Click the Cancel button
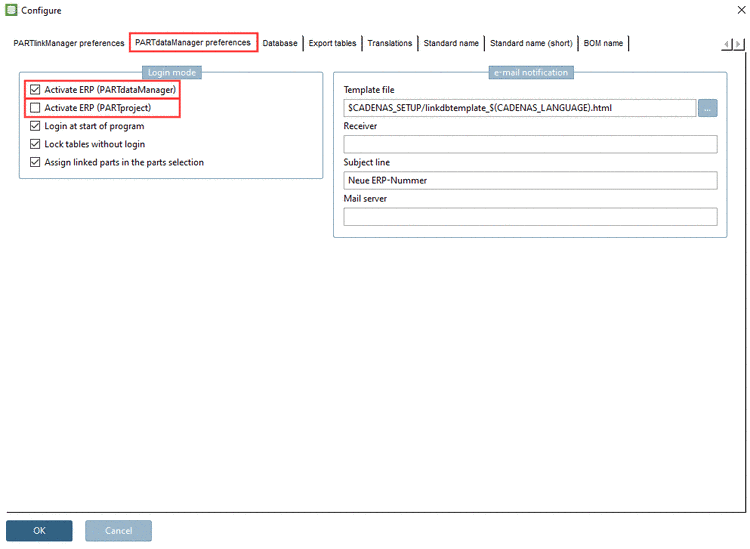 [119, 530]
